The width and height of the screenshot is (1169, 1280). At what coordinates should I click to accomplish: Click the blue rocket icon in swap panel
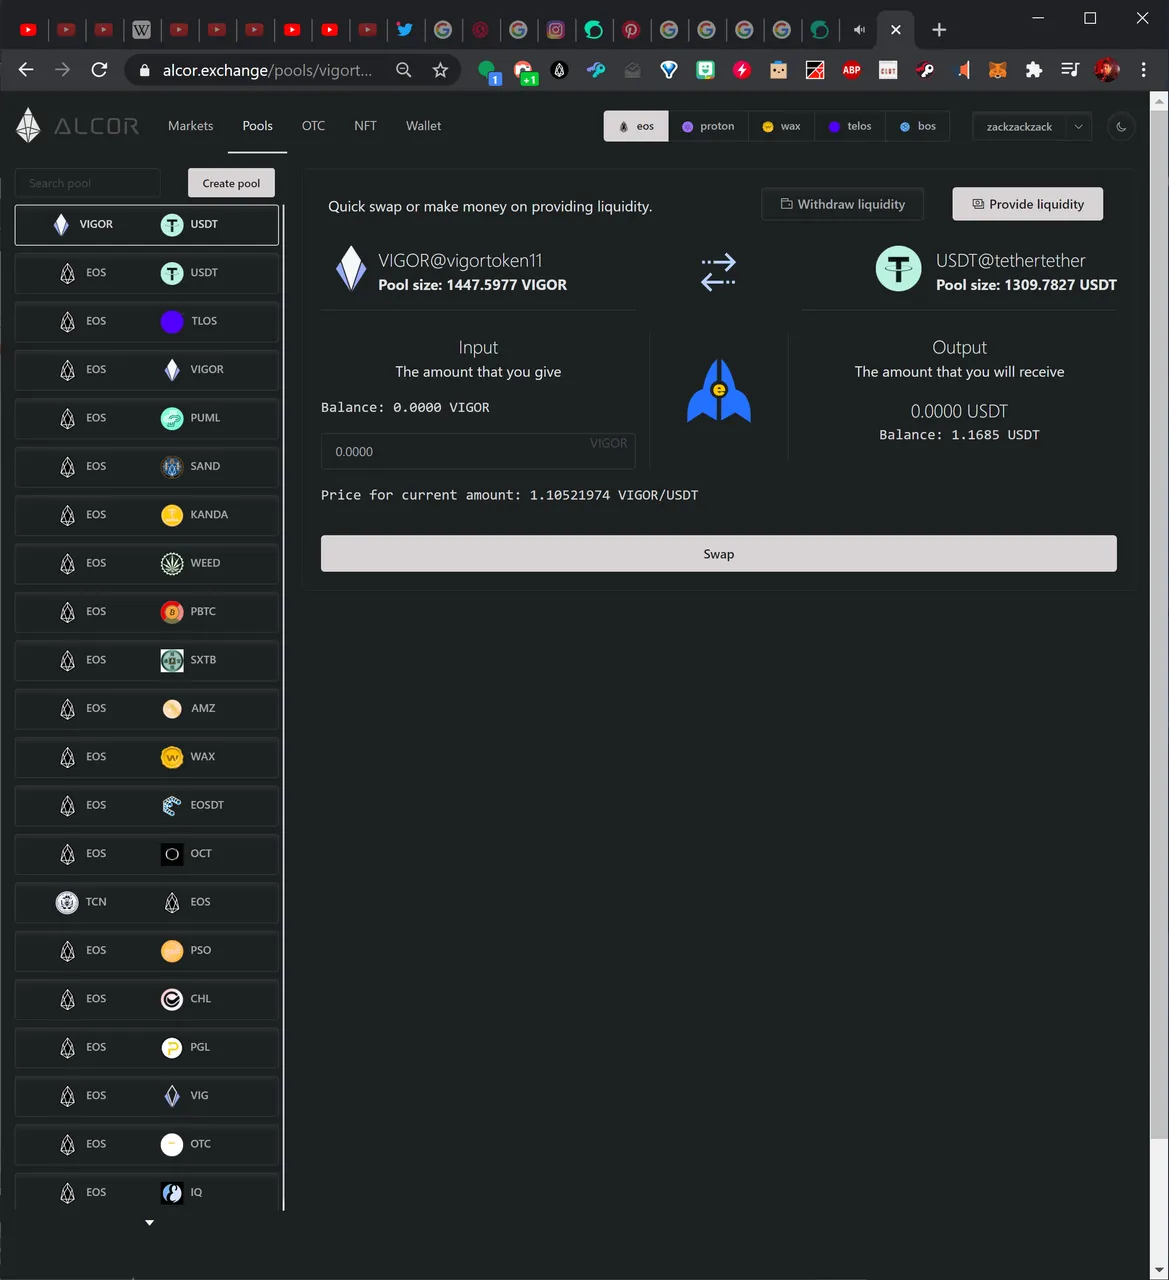point(718,390)
